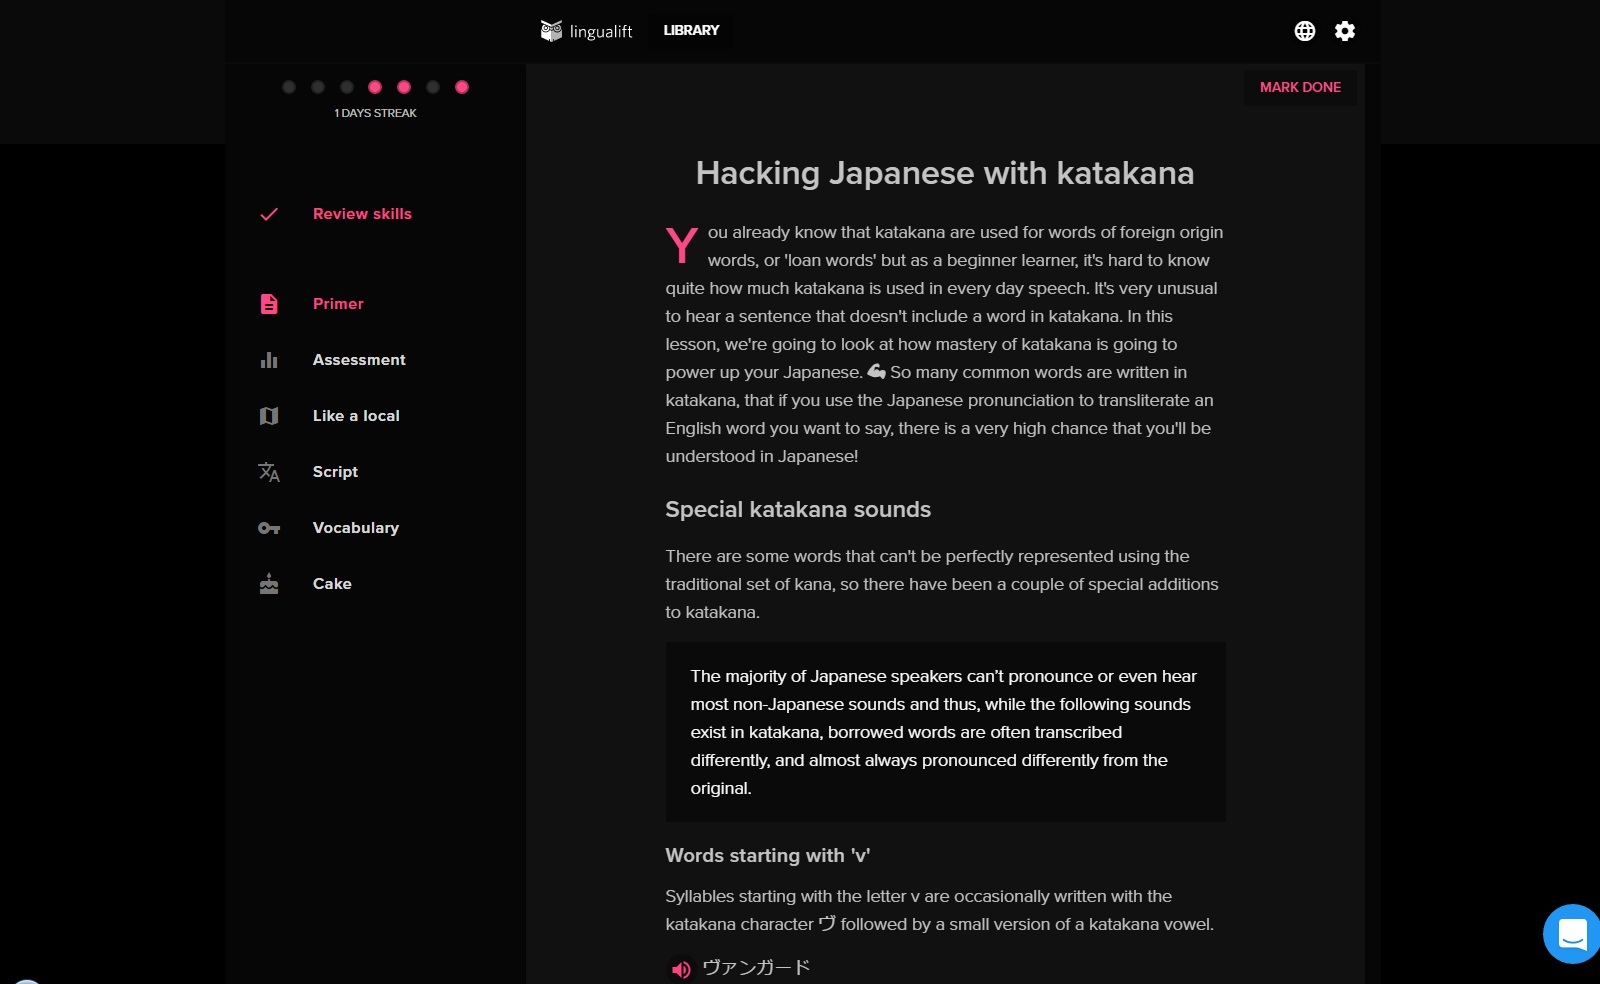Image resolution: width=1600 pixels, height=984 pixels.
Task: Click the first gray streak dot
Action: coord(289,87)
